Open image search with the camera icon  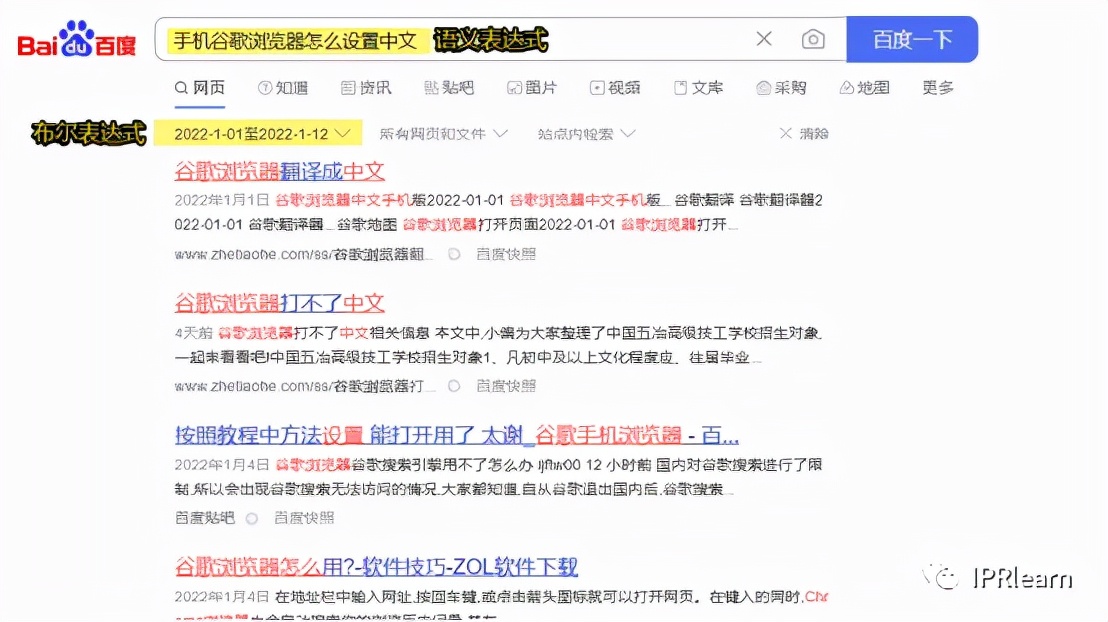[x=813, y=39]
